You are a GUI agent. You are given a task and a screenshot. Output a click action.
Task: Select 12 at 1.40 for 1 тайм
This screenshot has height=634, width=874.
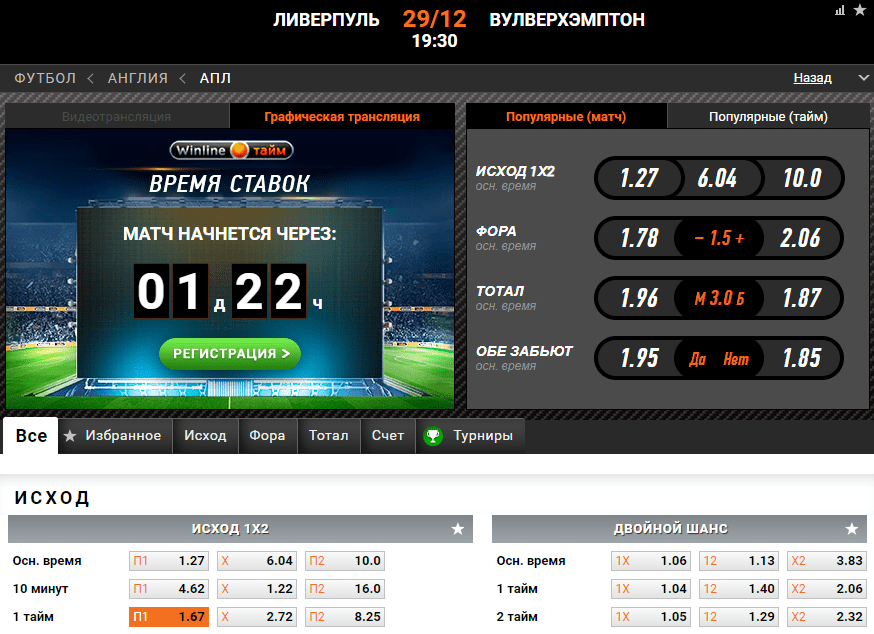point(739,589)
